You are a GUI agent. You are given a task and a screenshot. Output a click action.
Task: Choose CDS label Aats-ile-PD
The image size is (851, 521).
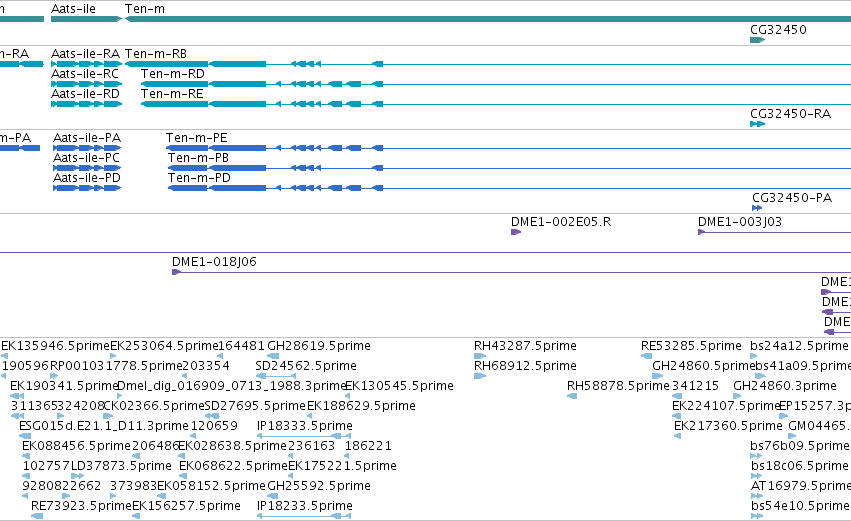pyautogui.click(x=87, y=178)
